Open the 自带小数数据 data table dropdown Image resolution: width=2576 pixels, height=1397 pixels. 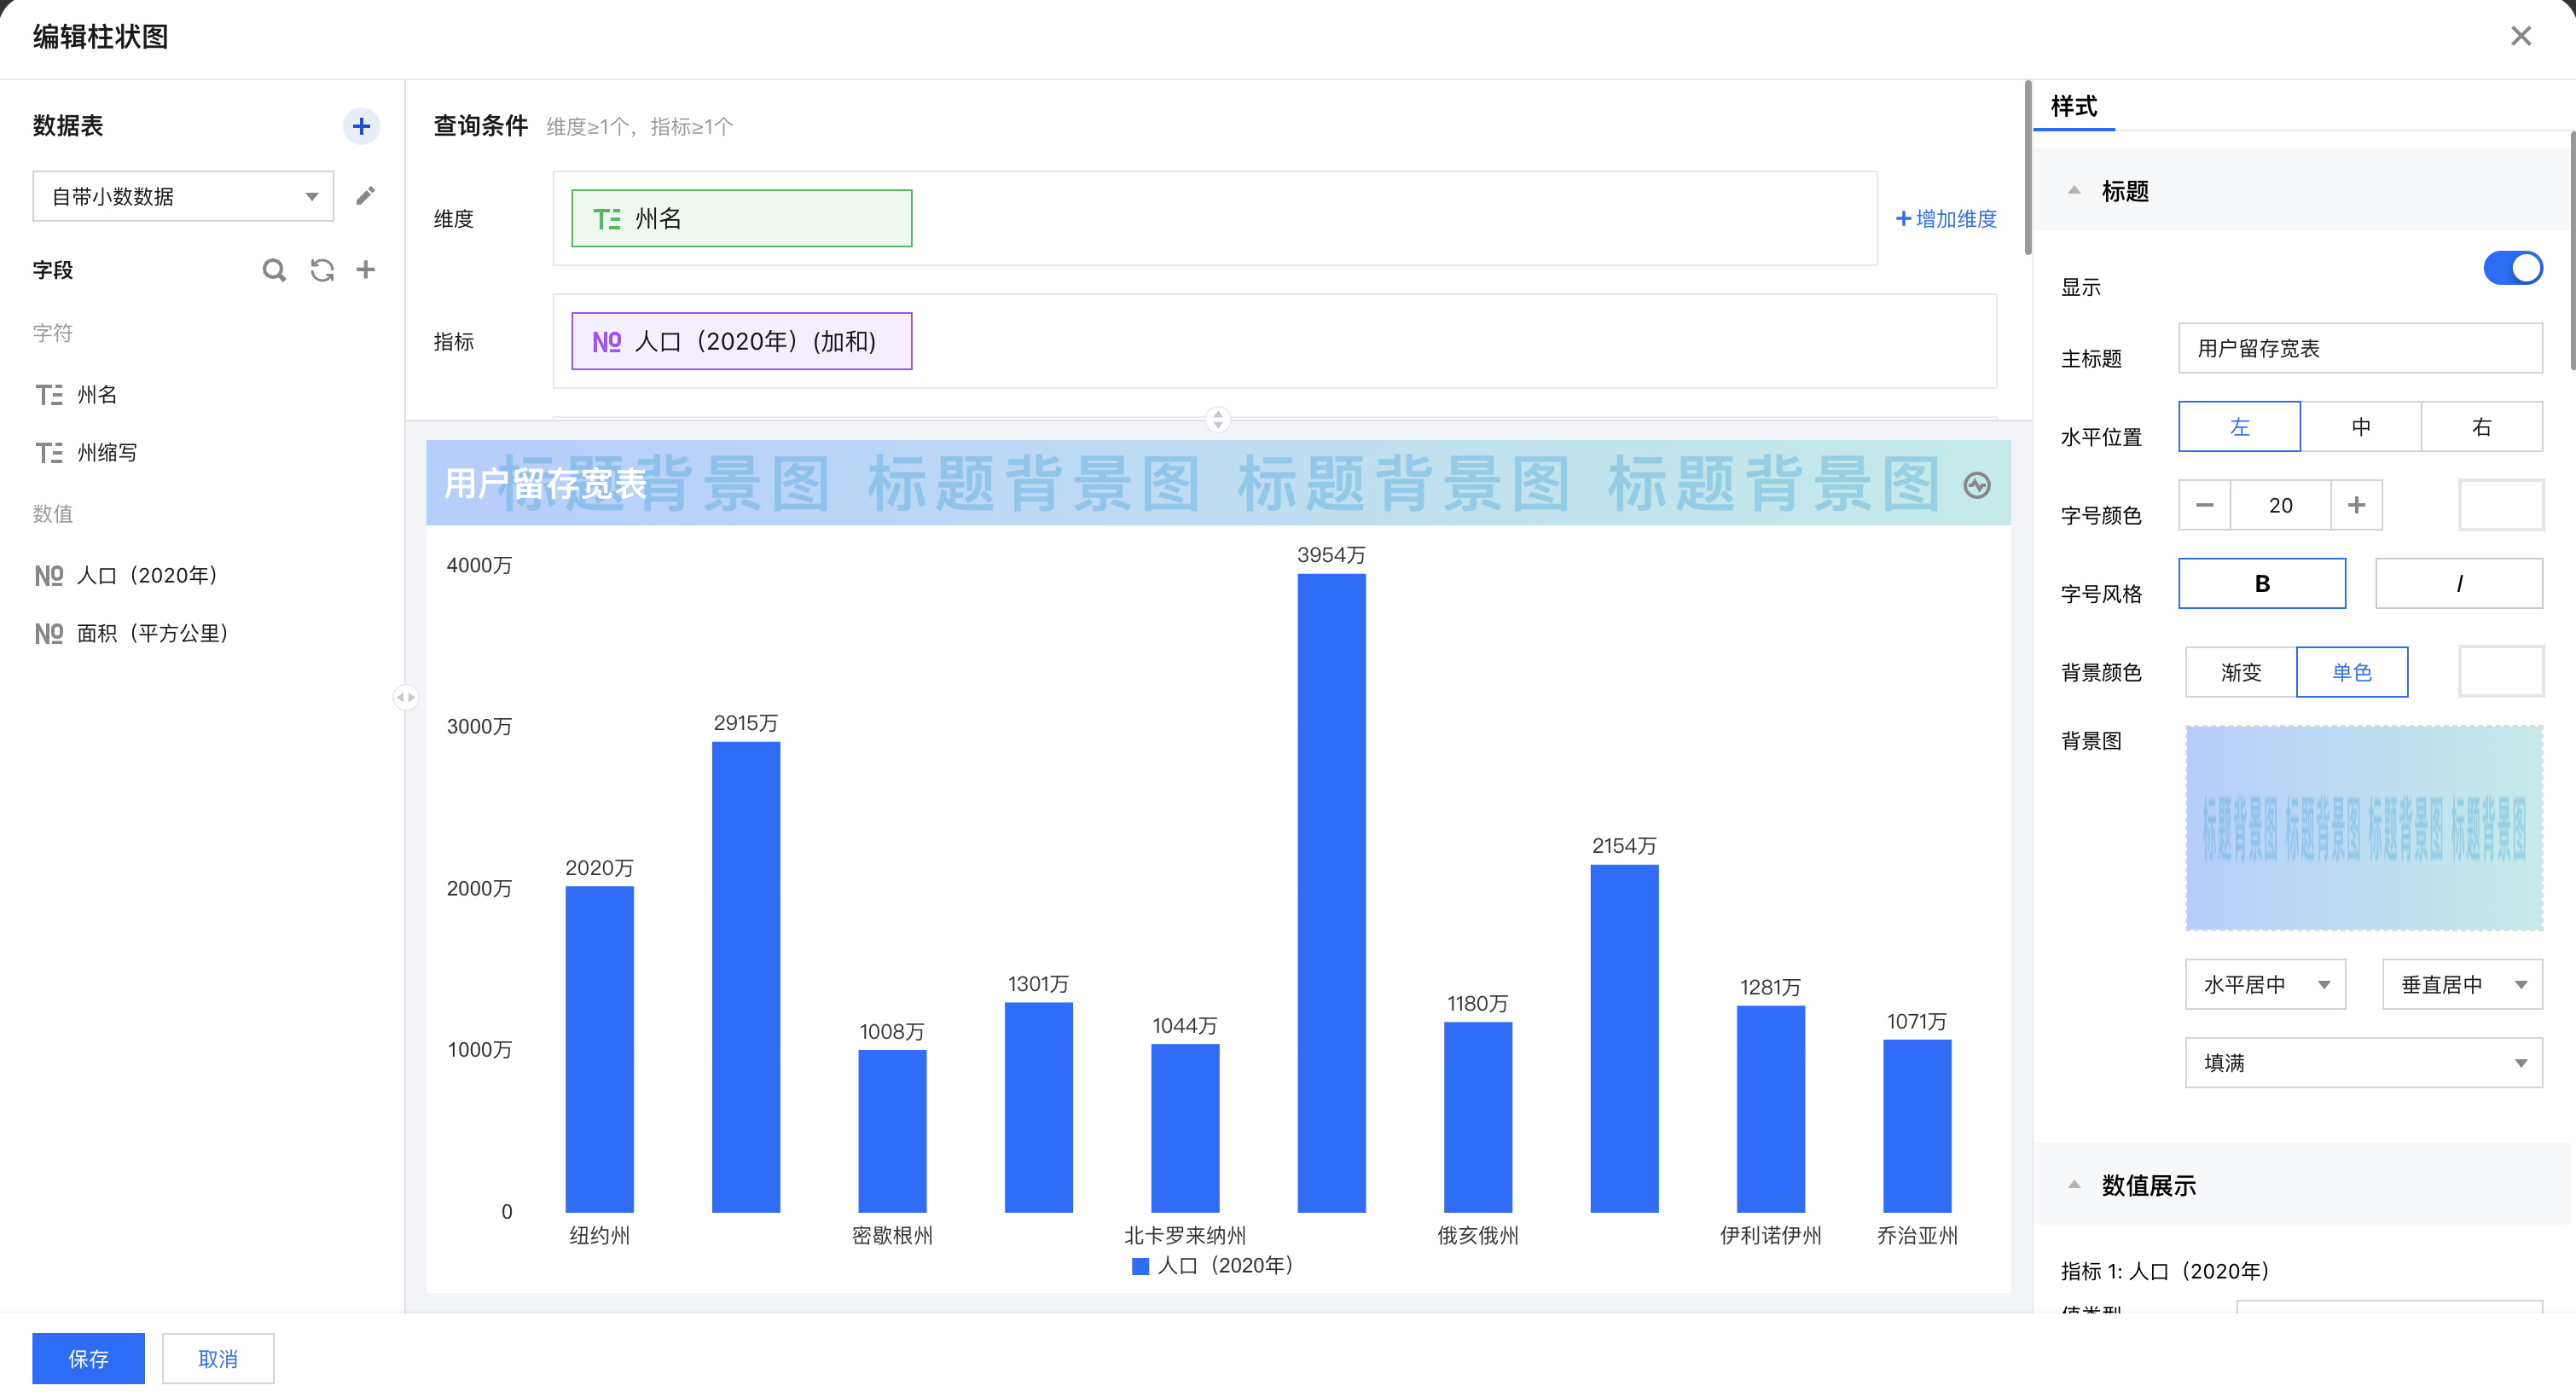[183, 196]
